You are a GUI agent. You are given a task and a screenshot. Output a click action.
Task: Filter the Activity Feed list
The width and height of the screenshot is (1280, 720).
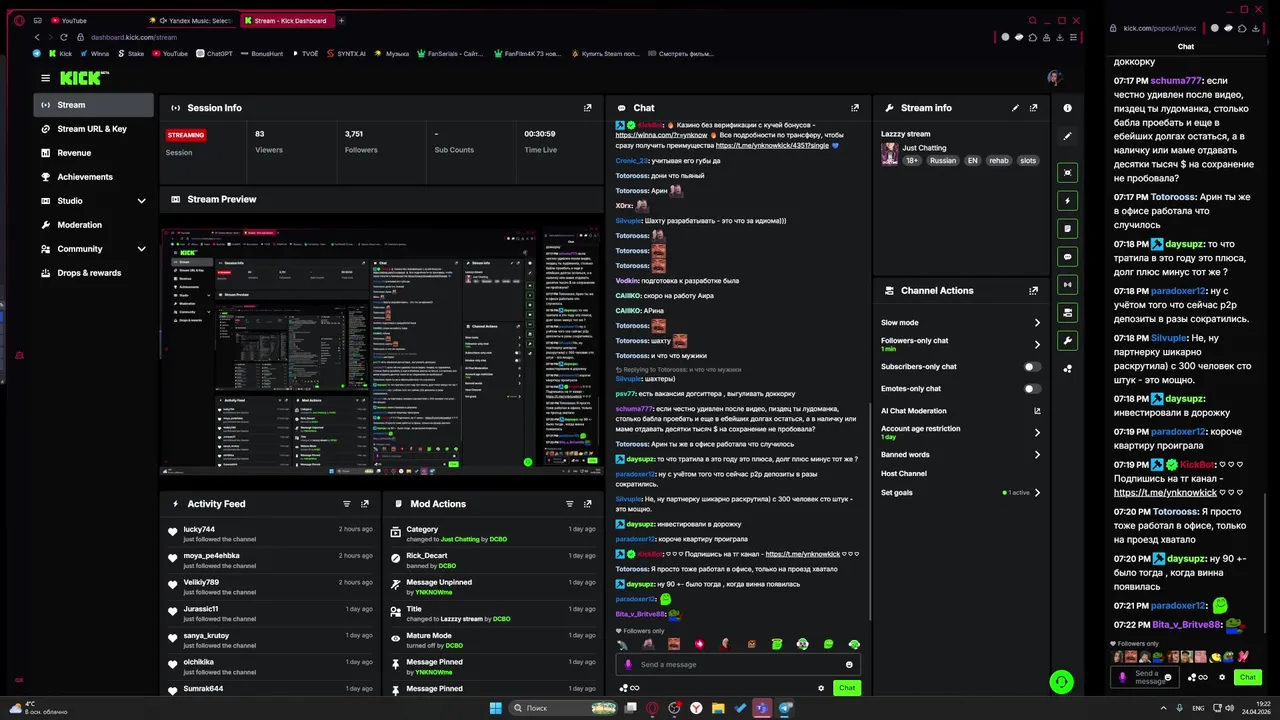[347, 504]
